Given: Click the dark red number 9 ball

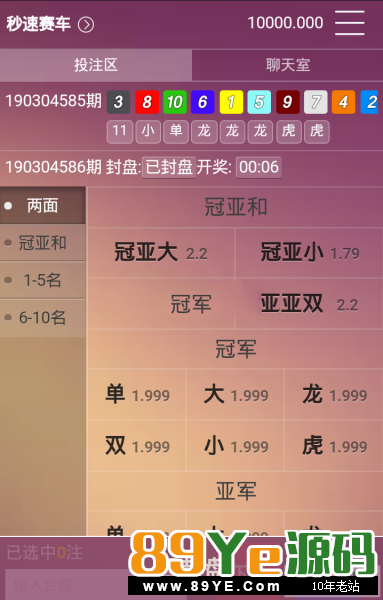Looking at the screenshot, I should (x=288, y=102).
